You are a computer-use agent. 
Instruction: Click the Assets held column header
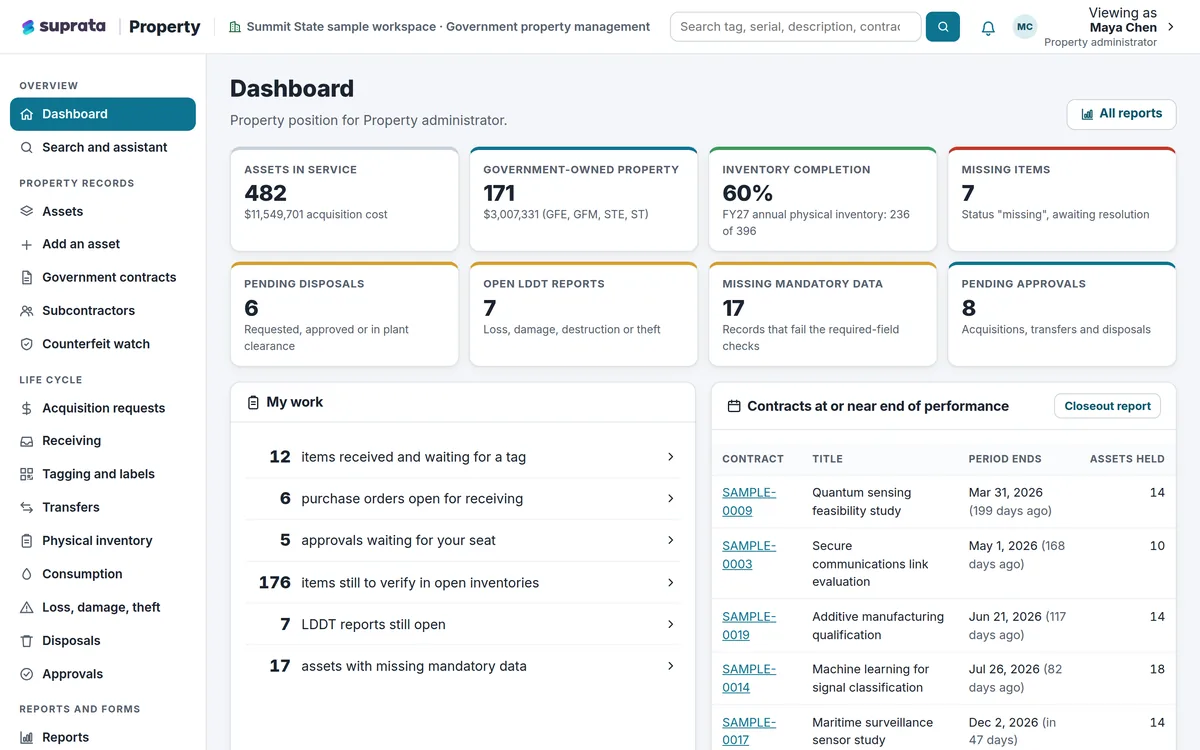1127,459
